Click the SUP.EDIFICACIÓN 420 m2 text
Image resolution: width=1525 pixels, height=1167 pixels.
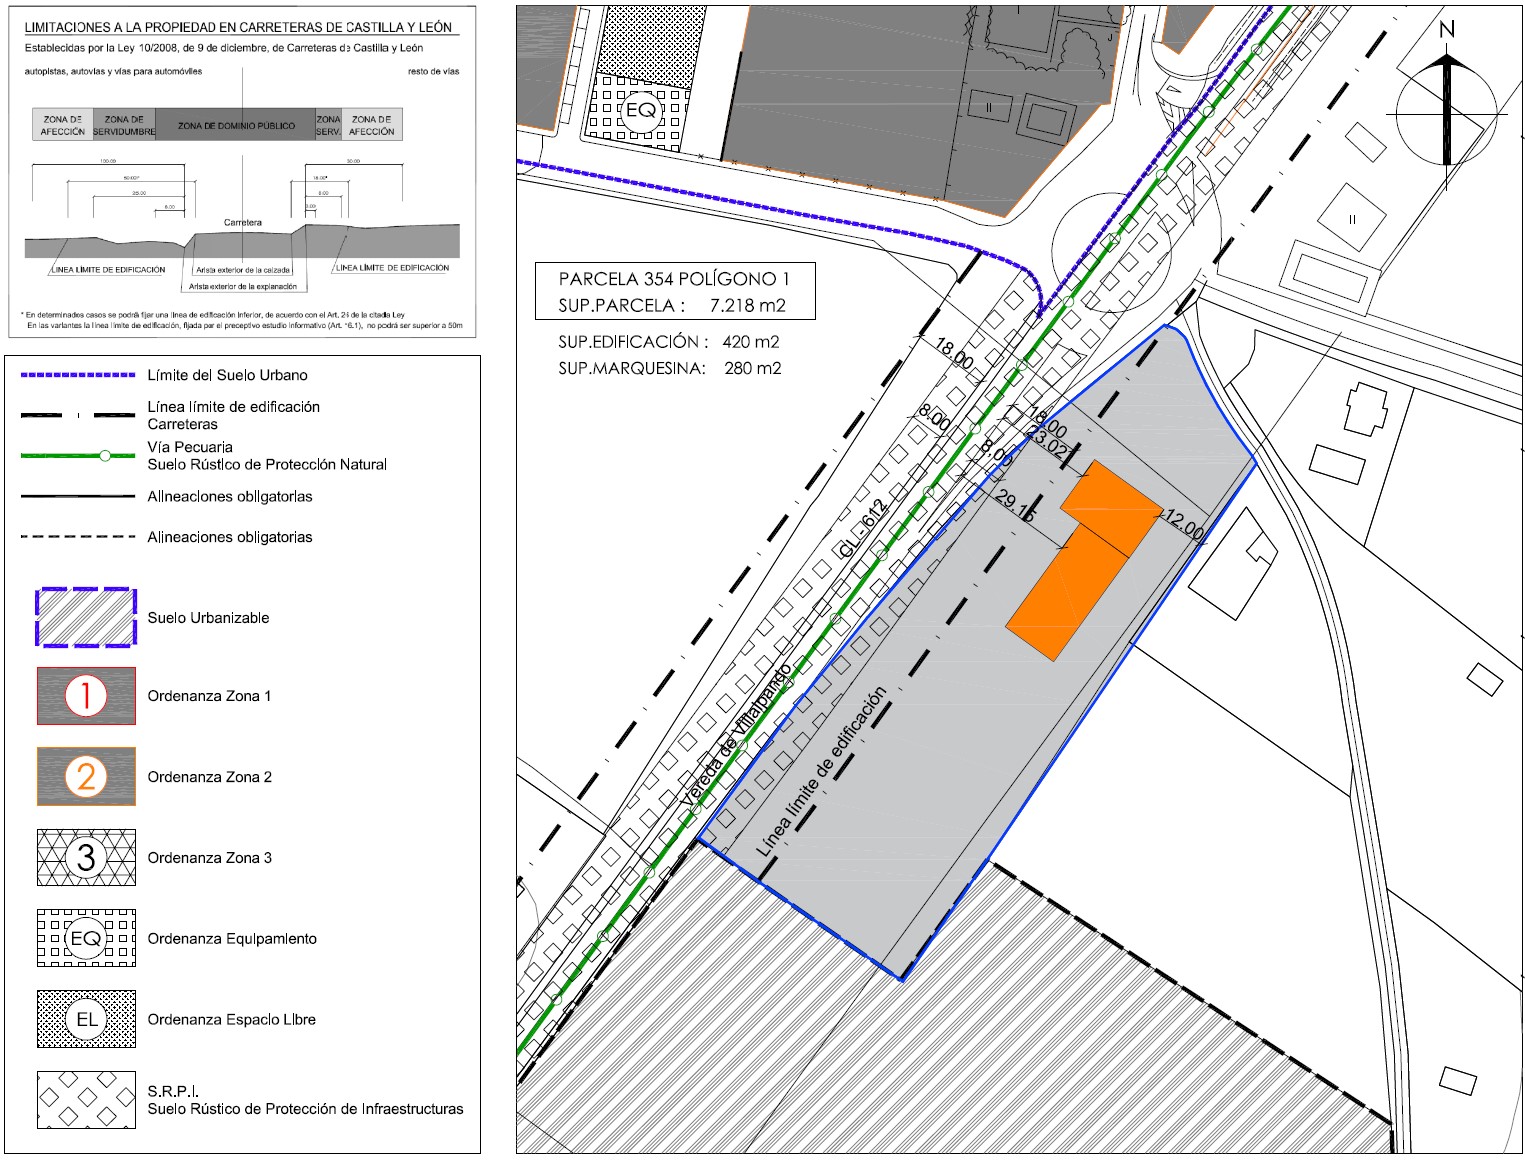[x=668, y=342]
